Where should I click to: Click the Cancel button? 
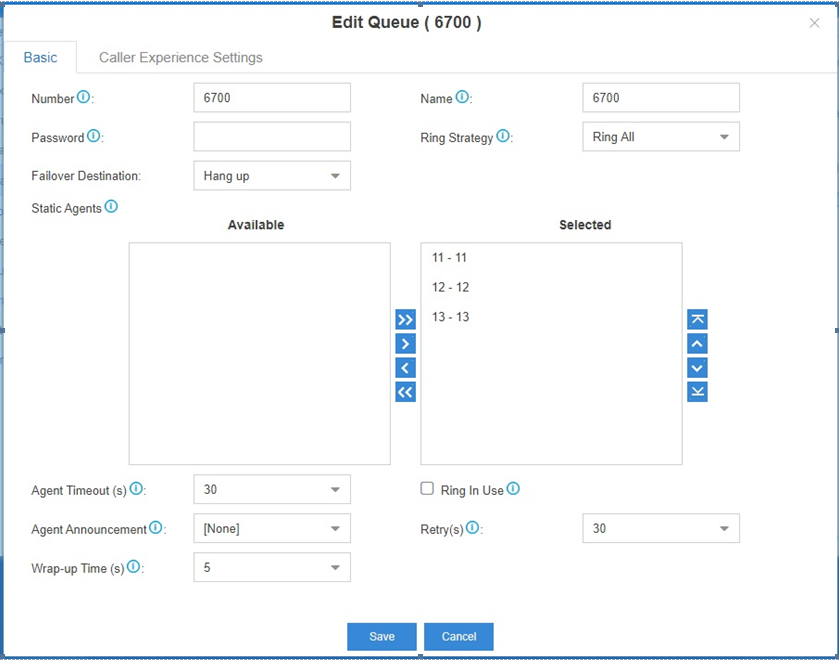pos(459,636)
